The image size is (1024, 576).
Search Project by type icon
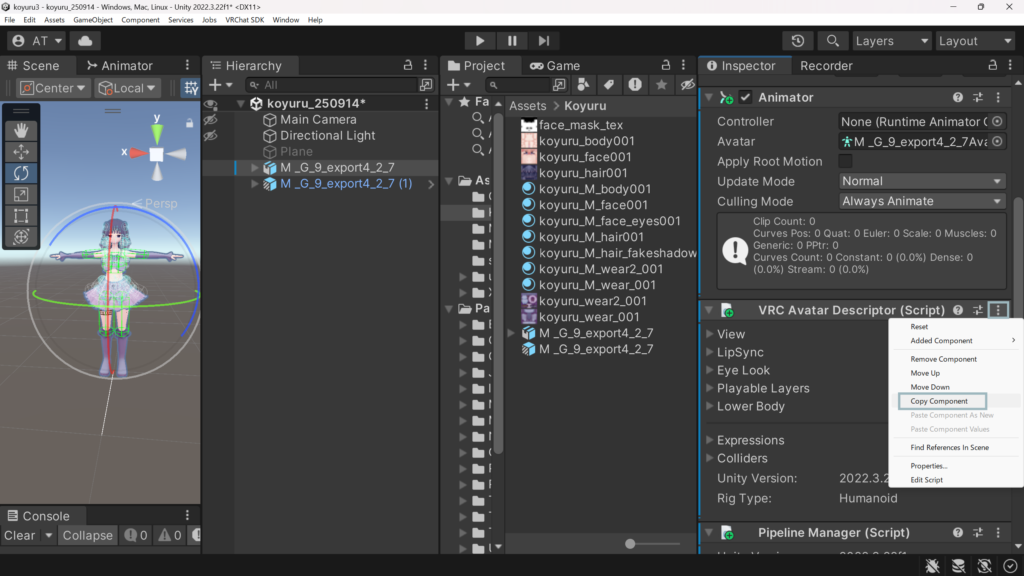(x=583, y=85)
